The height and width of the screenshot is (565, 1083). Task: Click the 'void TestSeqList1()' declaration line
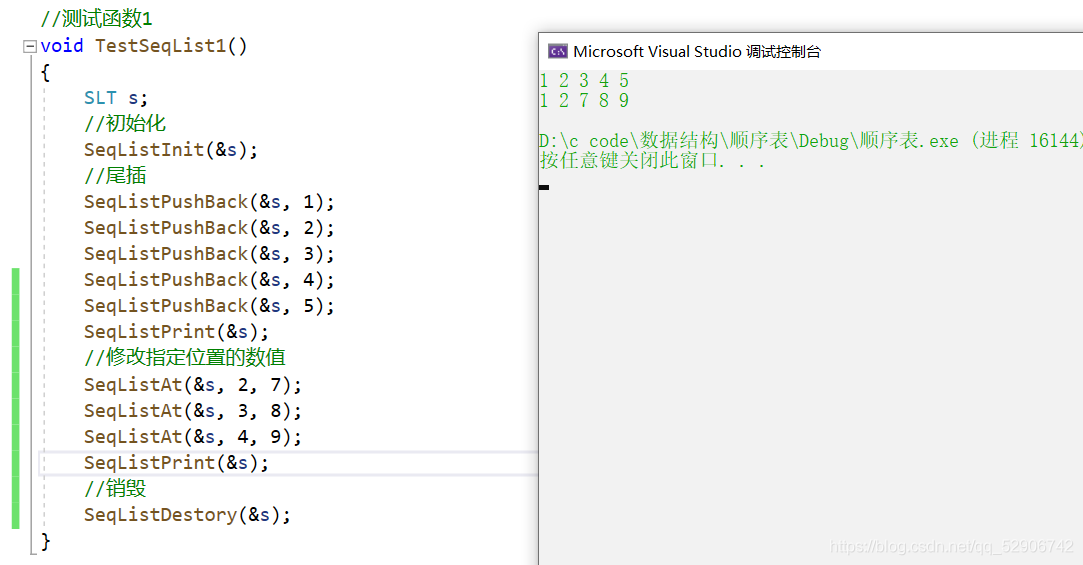click(x=144, y=46)
